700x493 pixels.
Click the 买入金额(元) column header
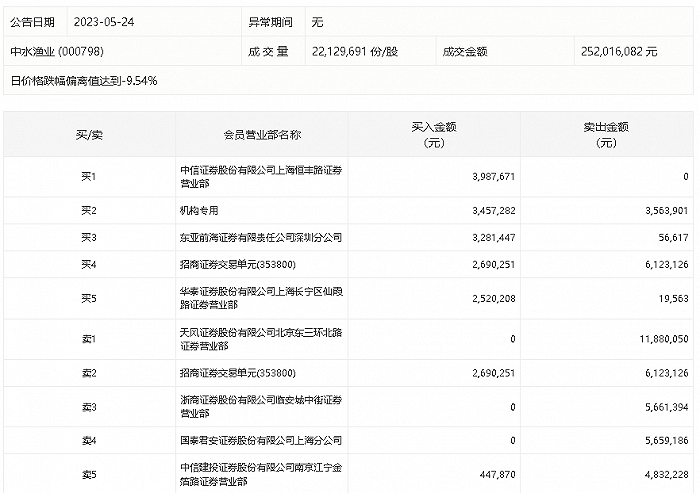point(433,135)
